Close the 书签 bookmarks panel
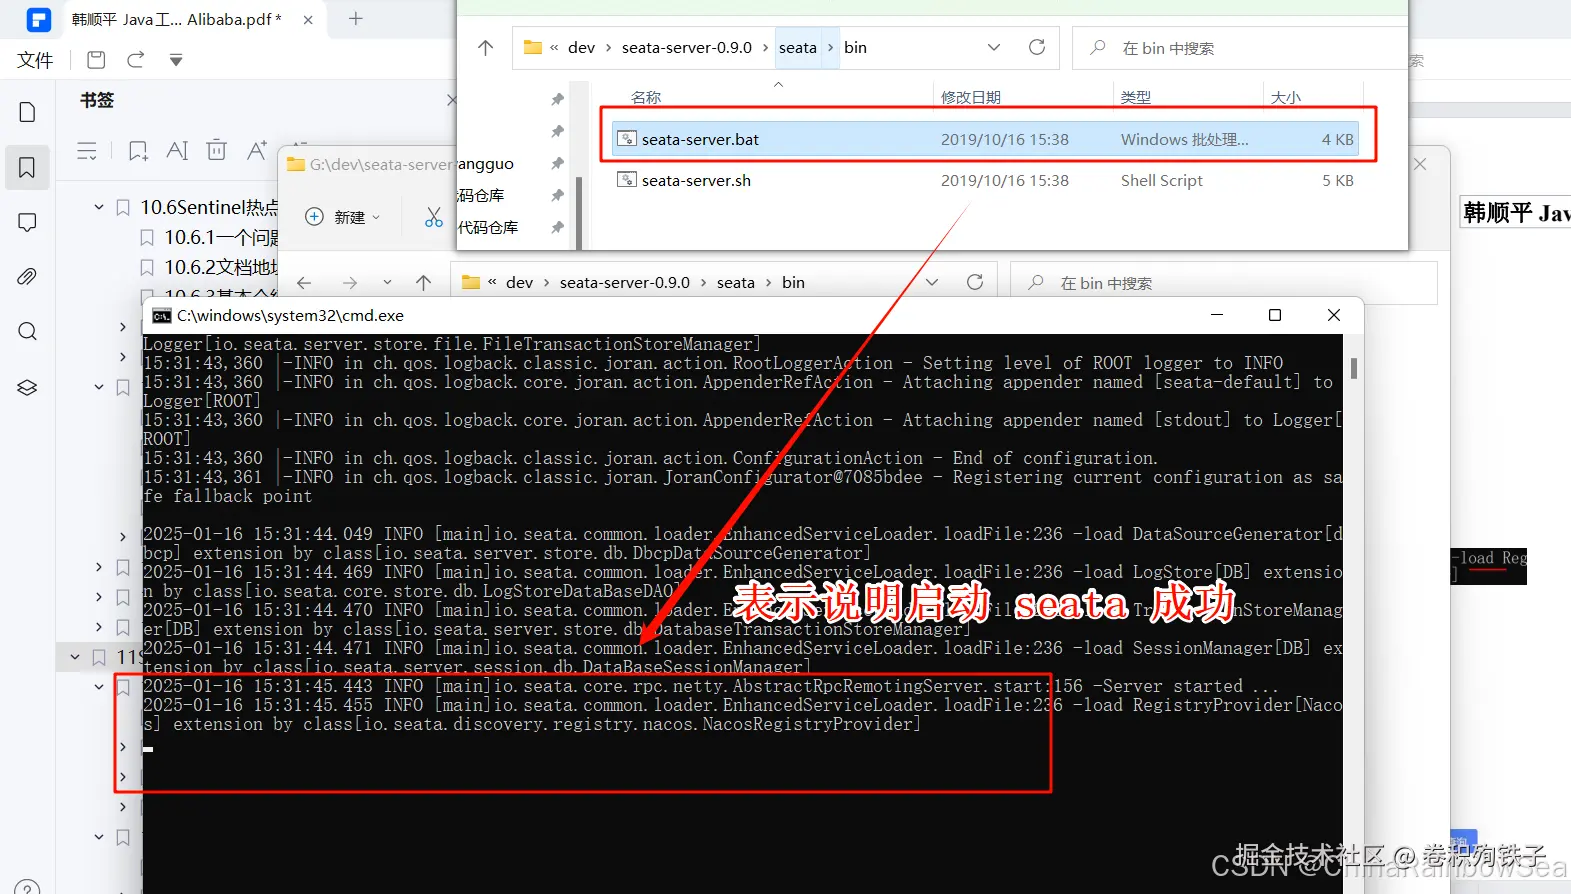 point(451,100)
